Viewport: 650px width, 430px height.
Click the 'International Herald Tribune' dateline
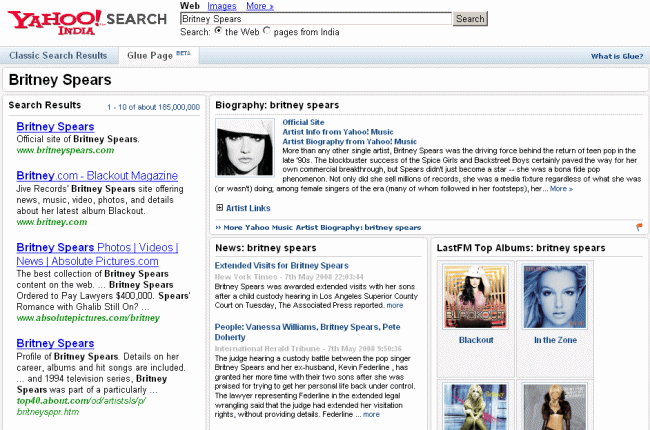[x=308, y=348]
